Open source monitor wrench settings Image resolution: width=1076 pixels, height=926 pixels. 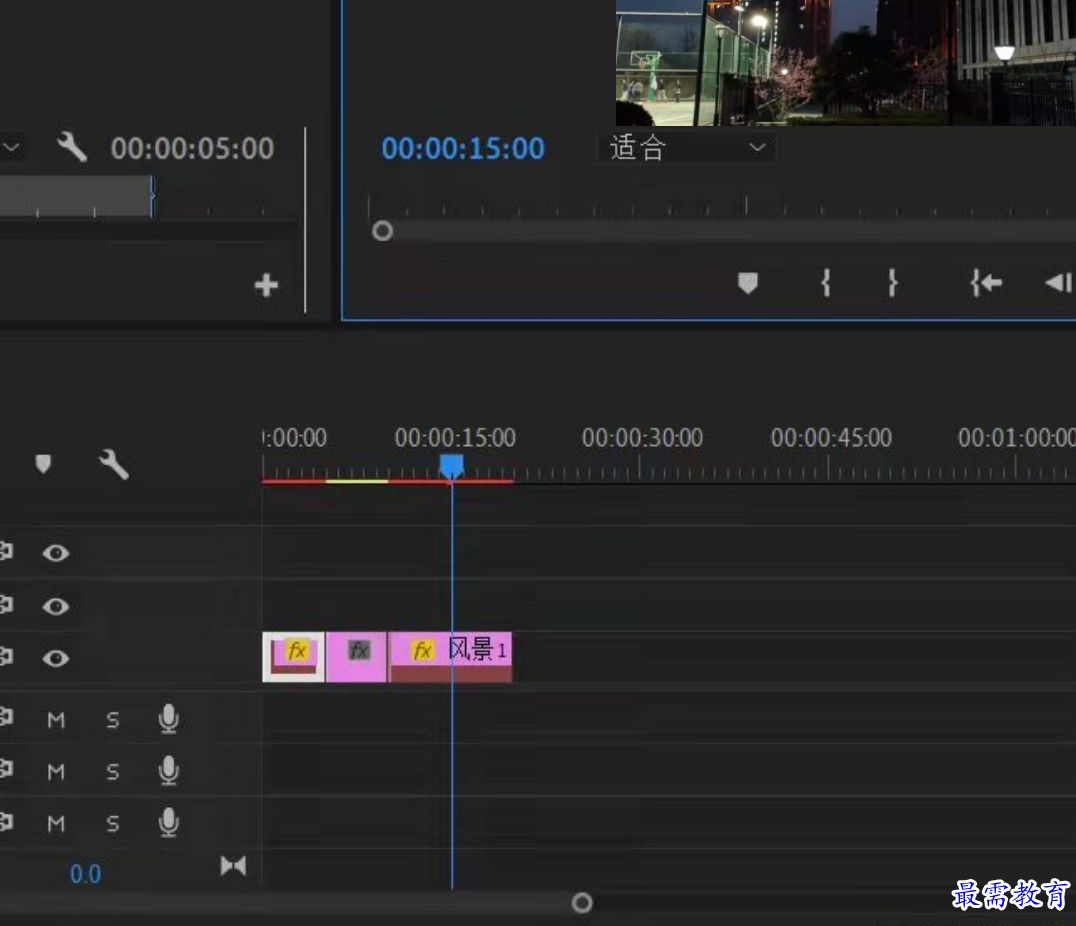(71, 147)
